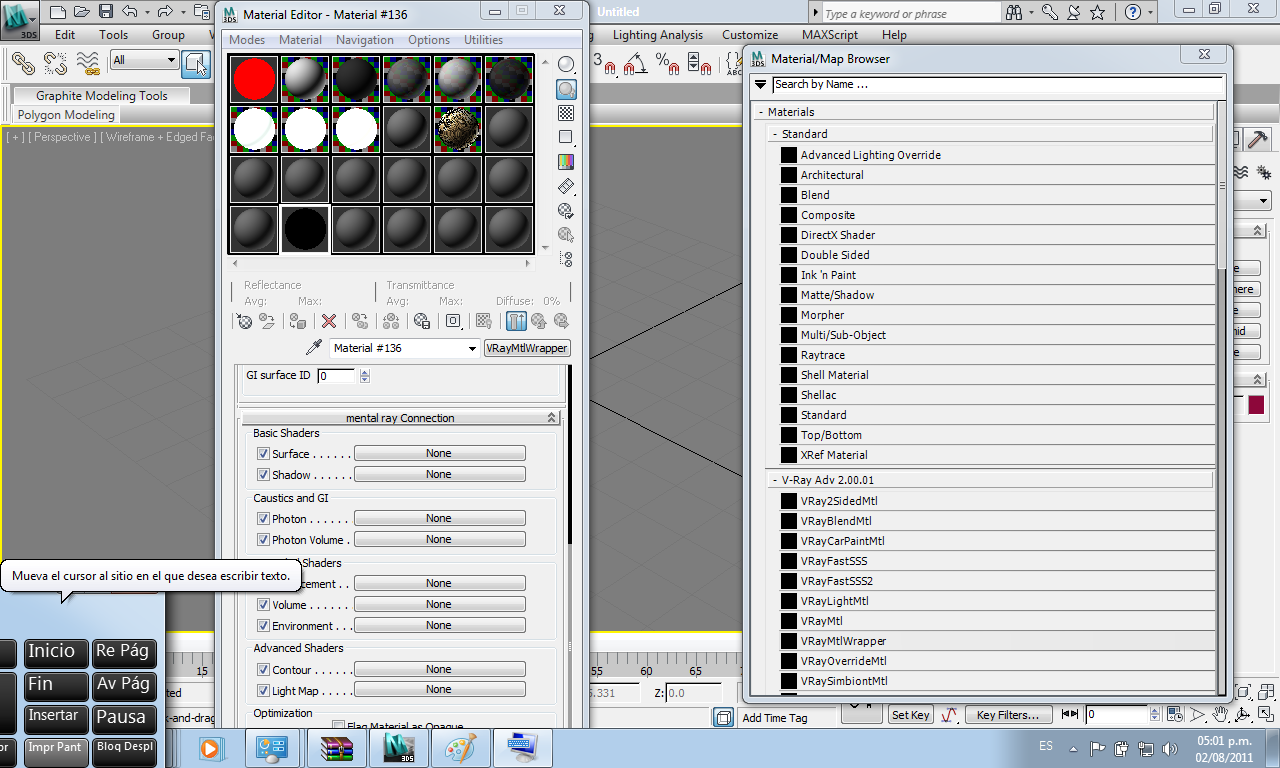Click the Sample UV Tiling icon
The width and height of the screenshot is (1280, 768).
(x=566, y=137)
